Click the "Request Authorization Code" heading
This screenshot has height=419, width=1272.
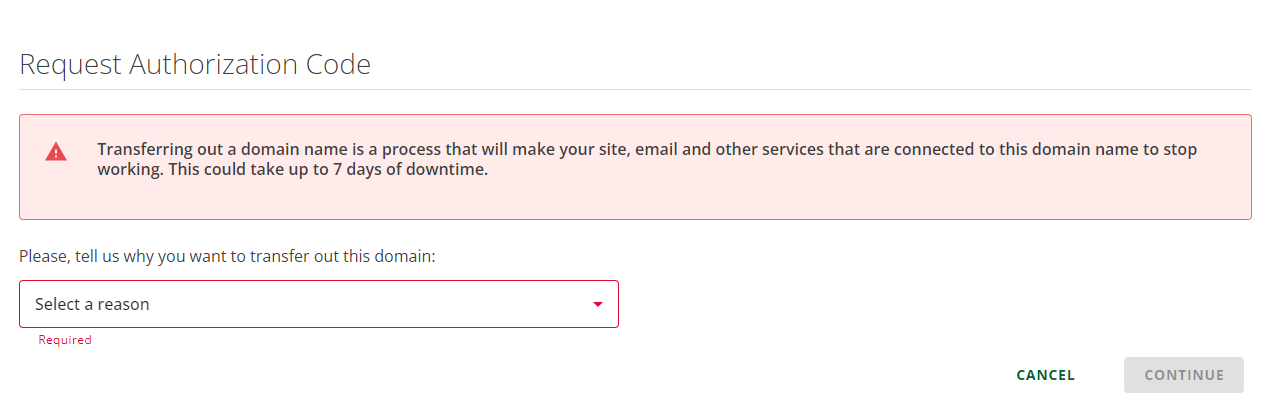(195, 65)
